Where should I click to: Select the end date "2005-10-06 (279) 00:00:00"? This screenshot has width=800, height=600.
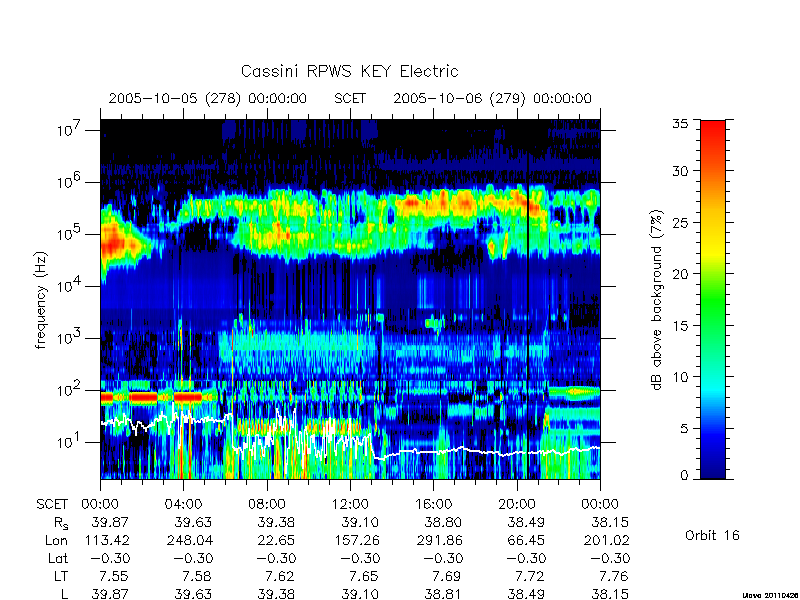(492, 98)
